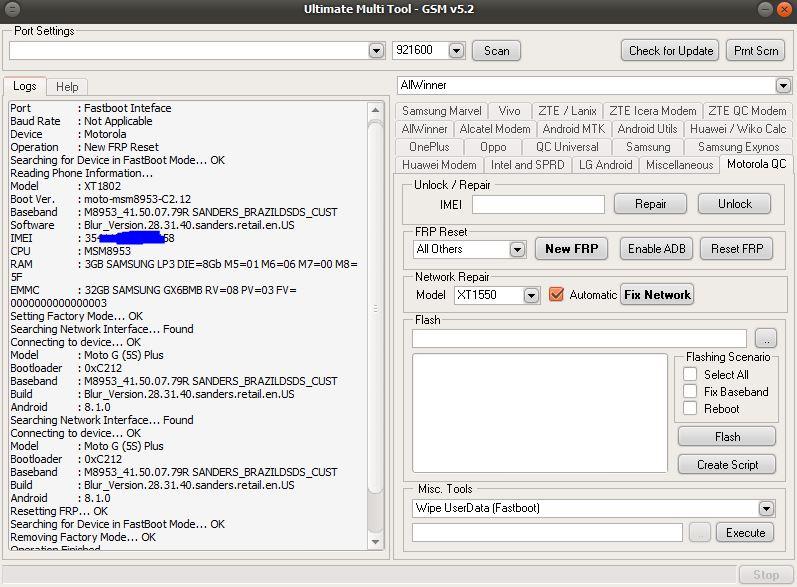Click the Misc. Tools path input field
Screen dimensions: 797x587
[x=547, y=533]
